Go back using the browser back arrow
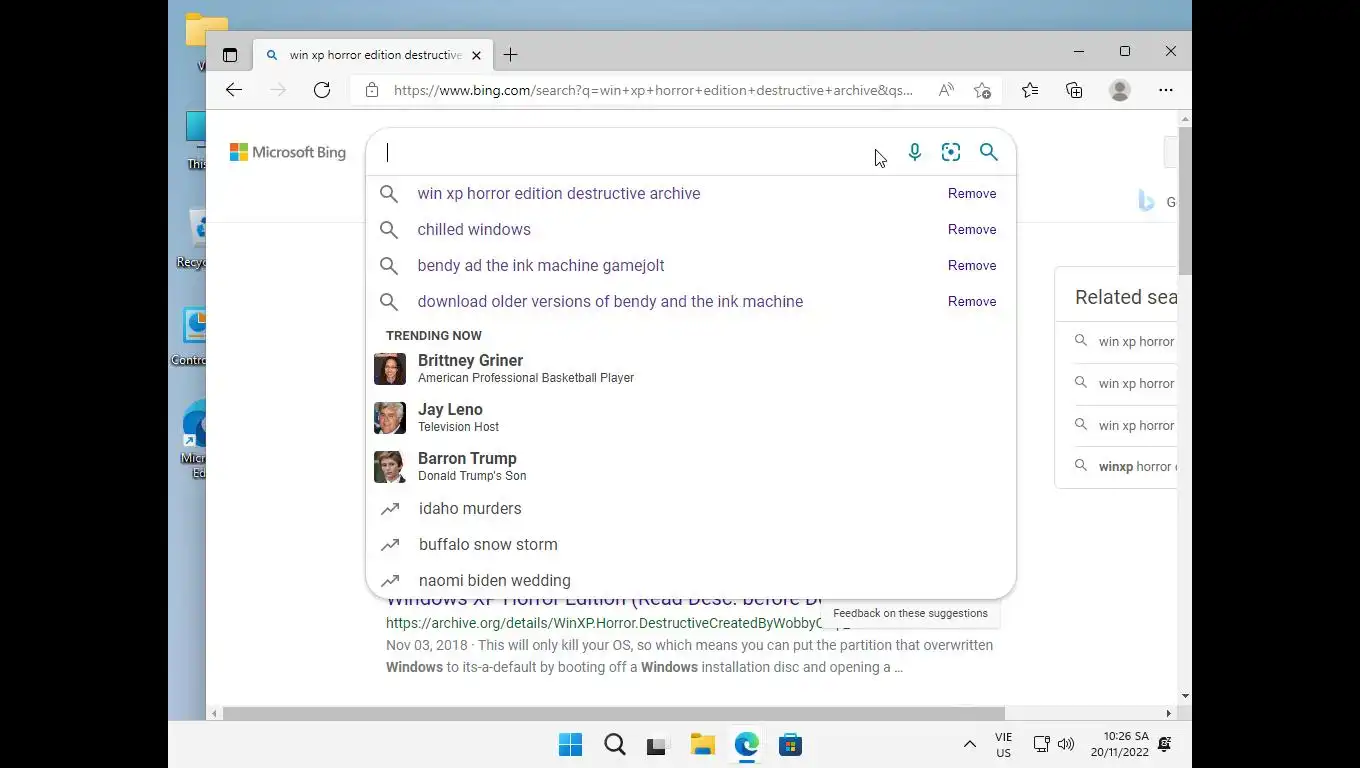Image resolution: width=1360 pixels, height=768 pixels. (234, 90)
